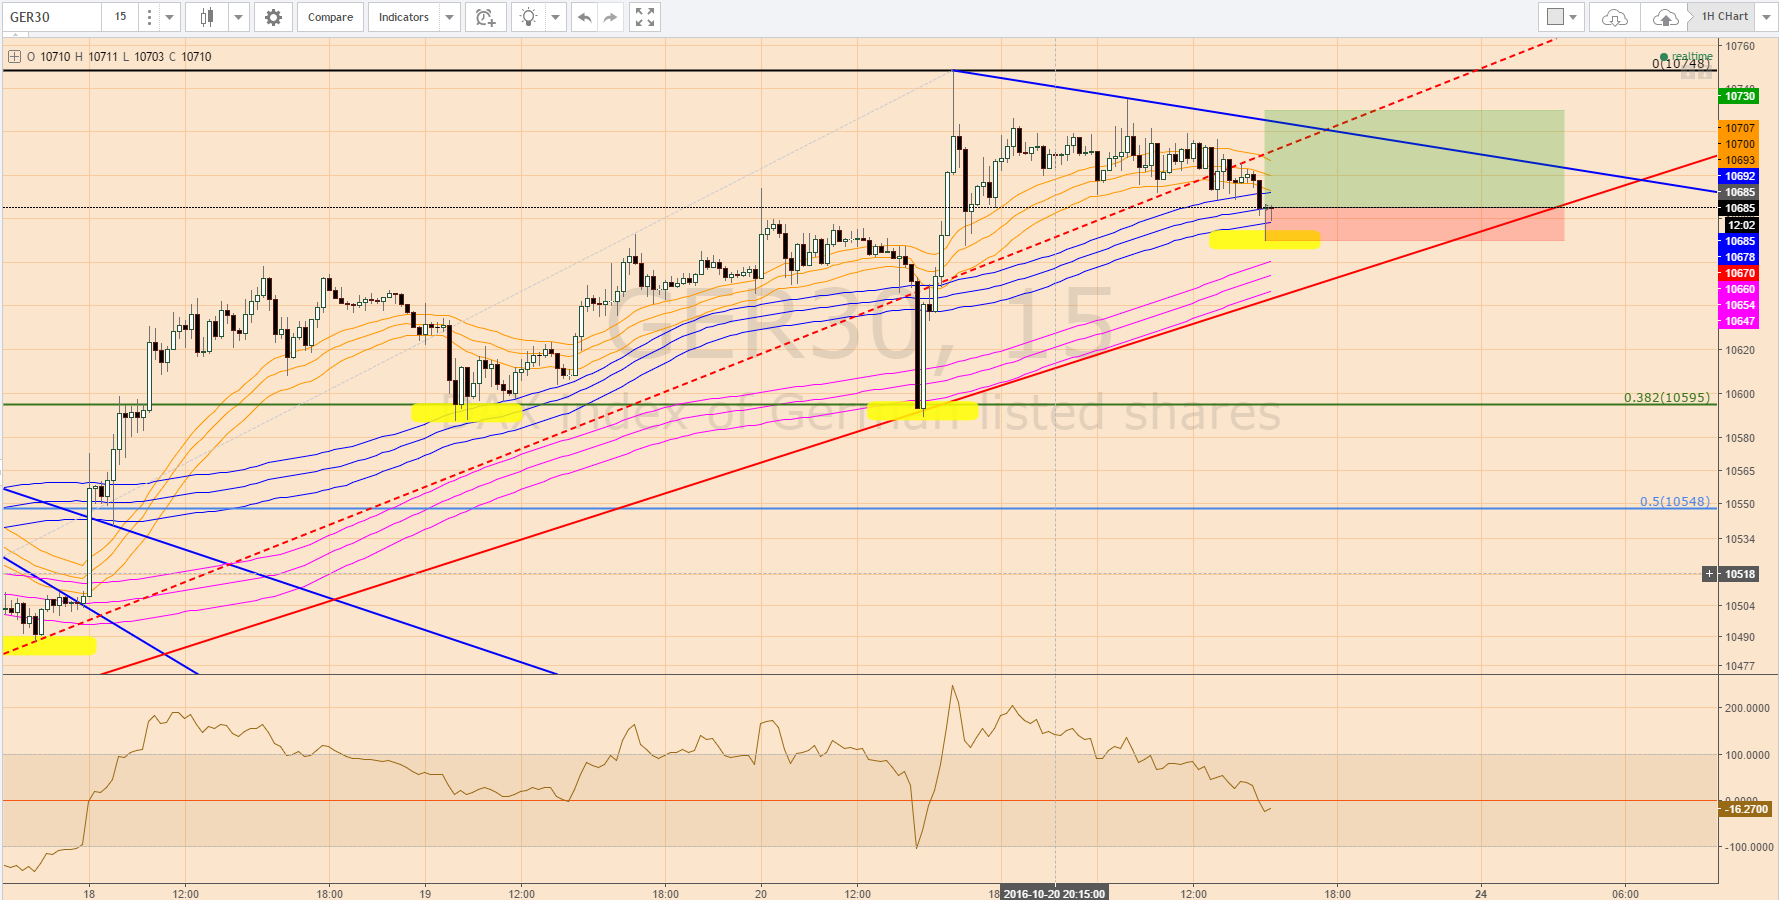The image size is (1779, 900).
Task: Enter fullscreen mode
Action: tap(645, 17)
